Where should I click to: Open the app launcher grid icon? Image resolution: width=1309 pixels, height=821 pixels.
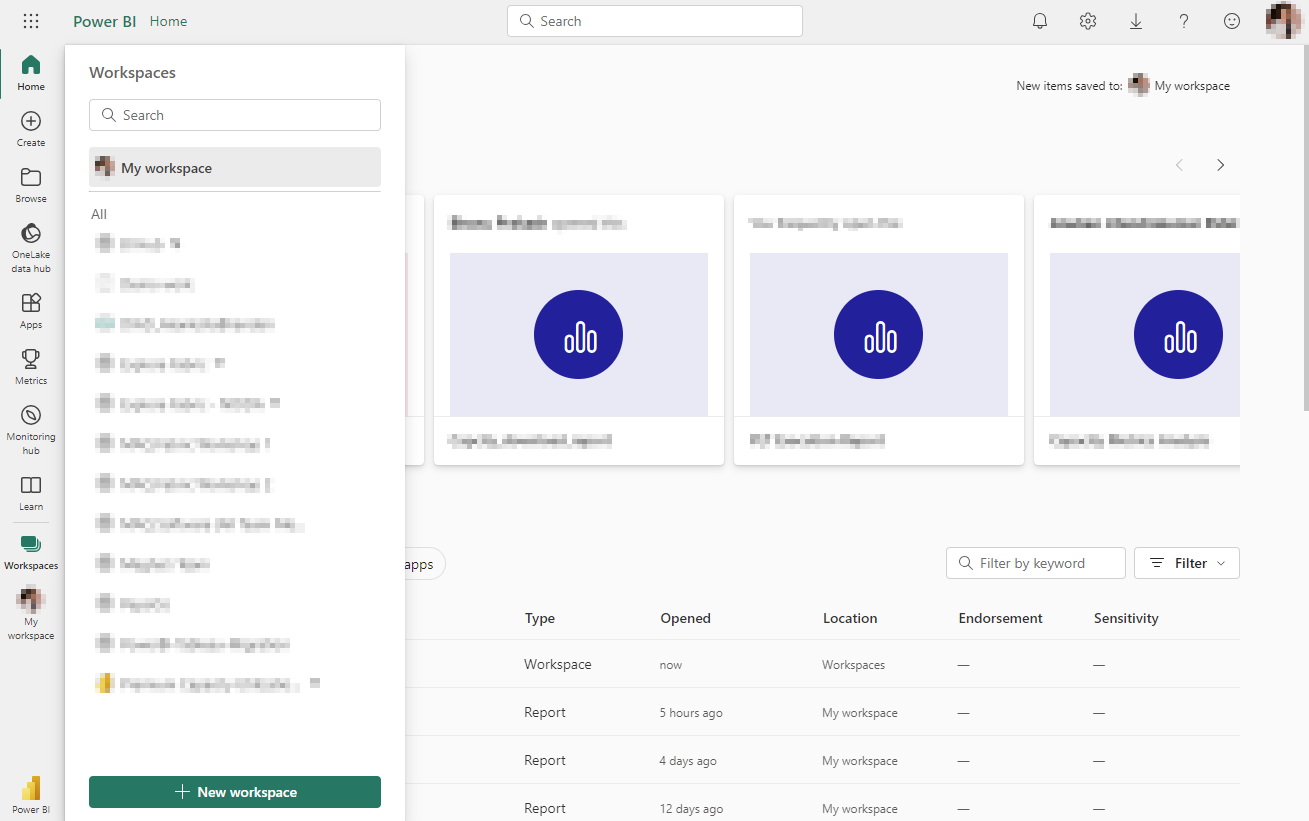31,21
